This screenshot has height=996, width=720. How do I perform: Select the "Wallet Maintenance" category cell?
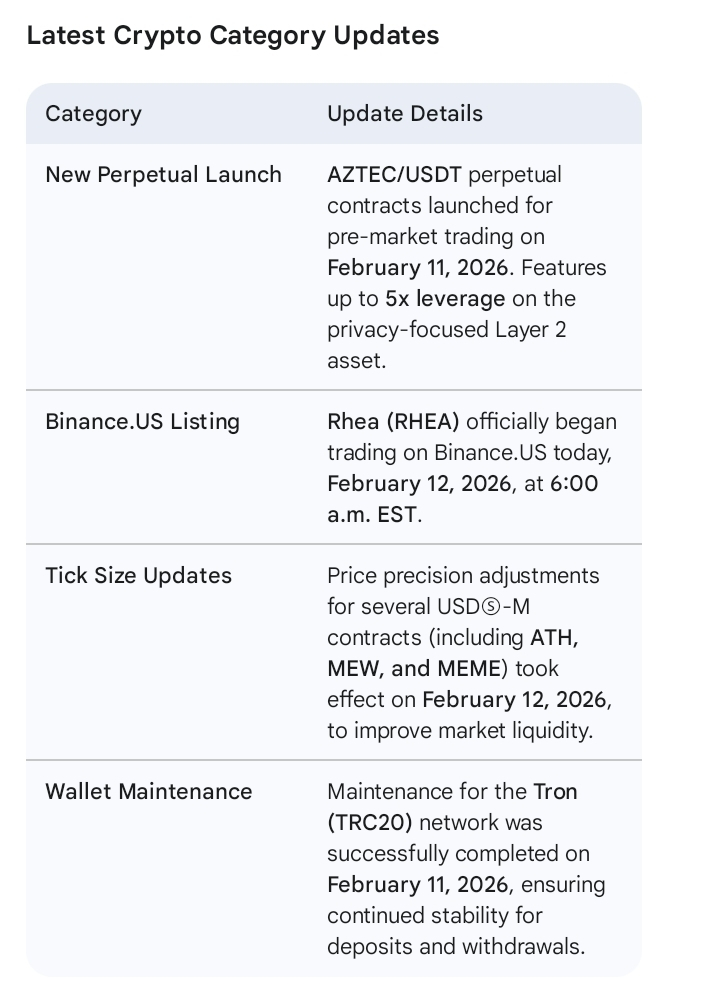[148, 792]
